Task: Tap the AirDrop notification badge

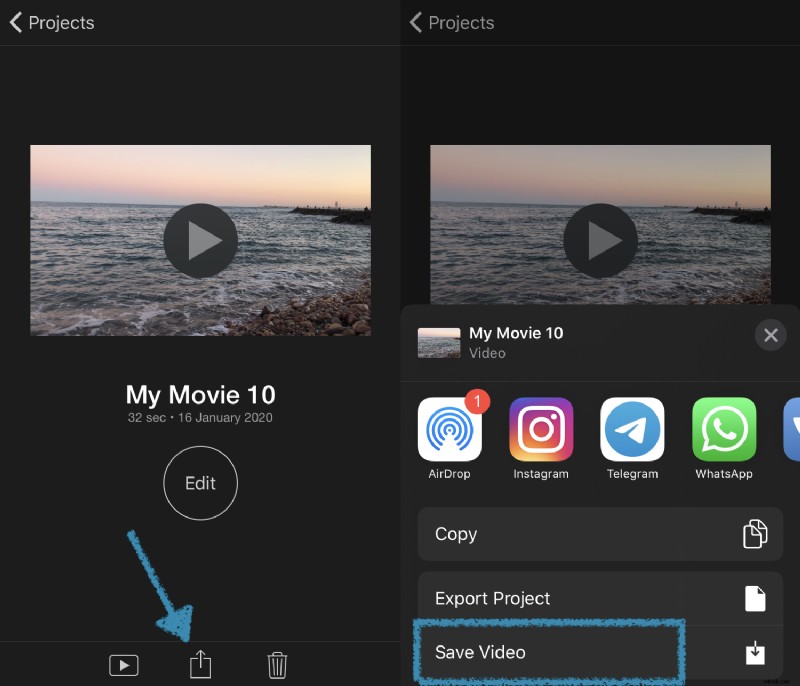Action: click(x=477, y=404)
